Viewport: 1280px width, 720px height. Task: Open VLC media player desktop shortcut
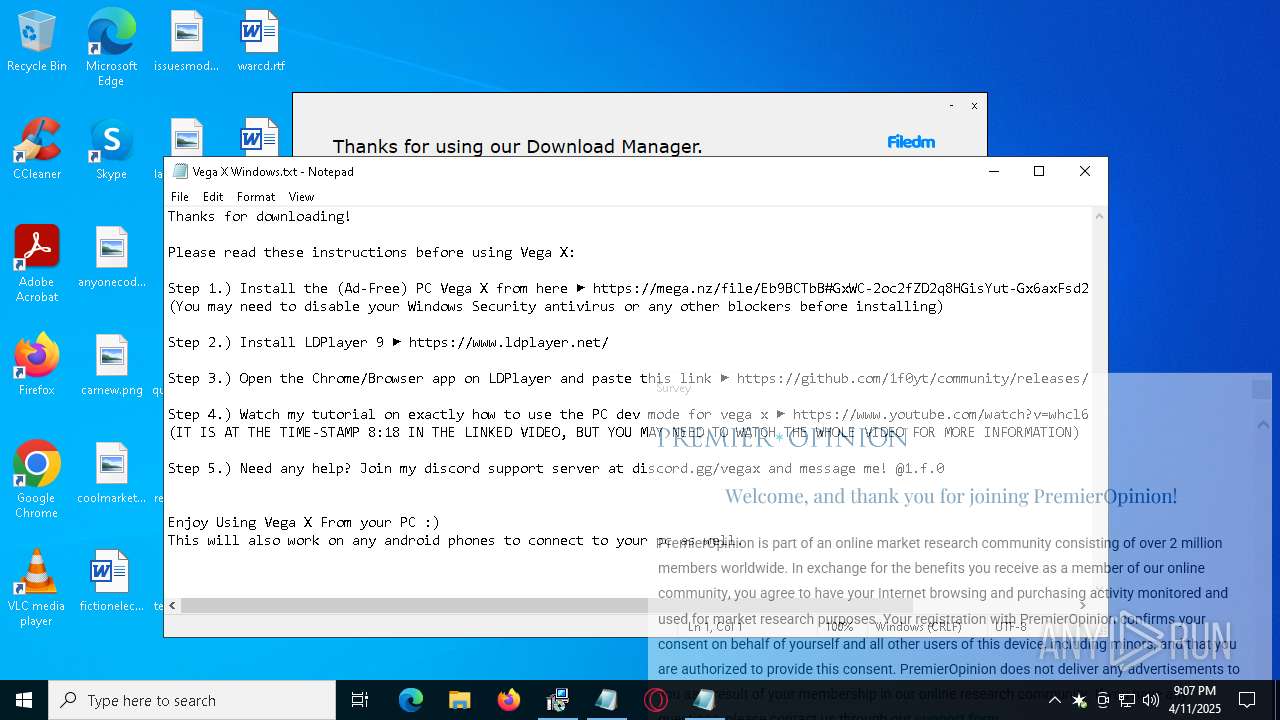pos(37,588)
